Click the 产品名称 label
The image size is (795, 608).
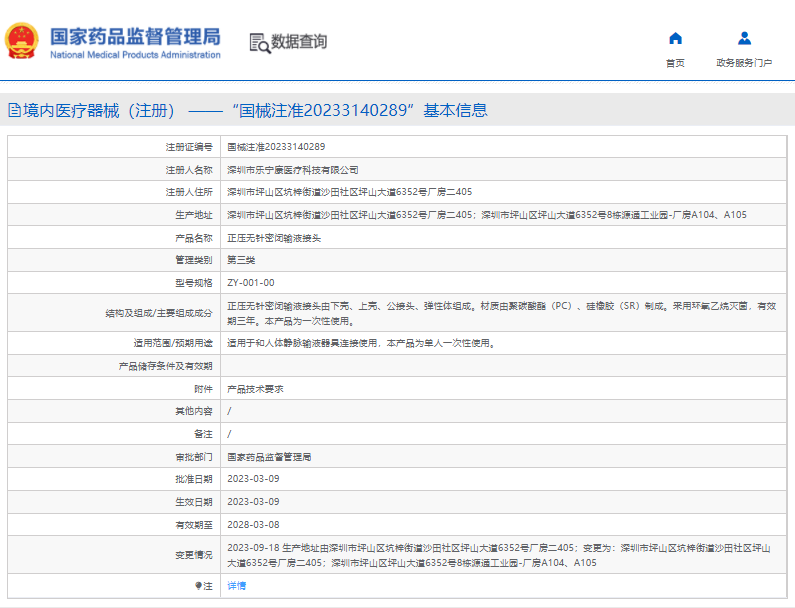pos(194,238)
